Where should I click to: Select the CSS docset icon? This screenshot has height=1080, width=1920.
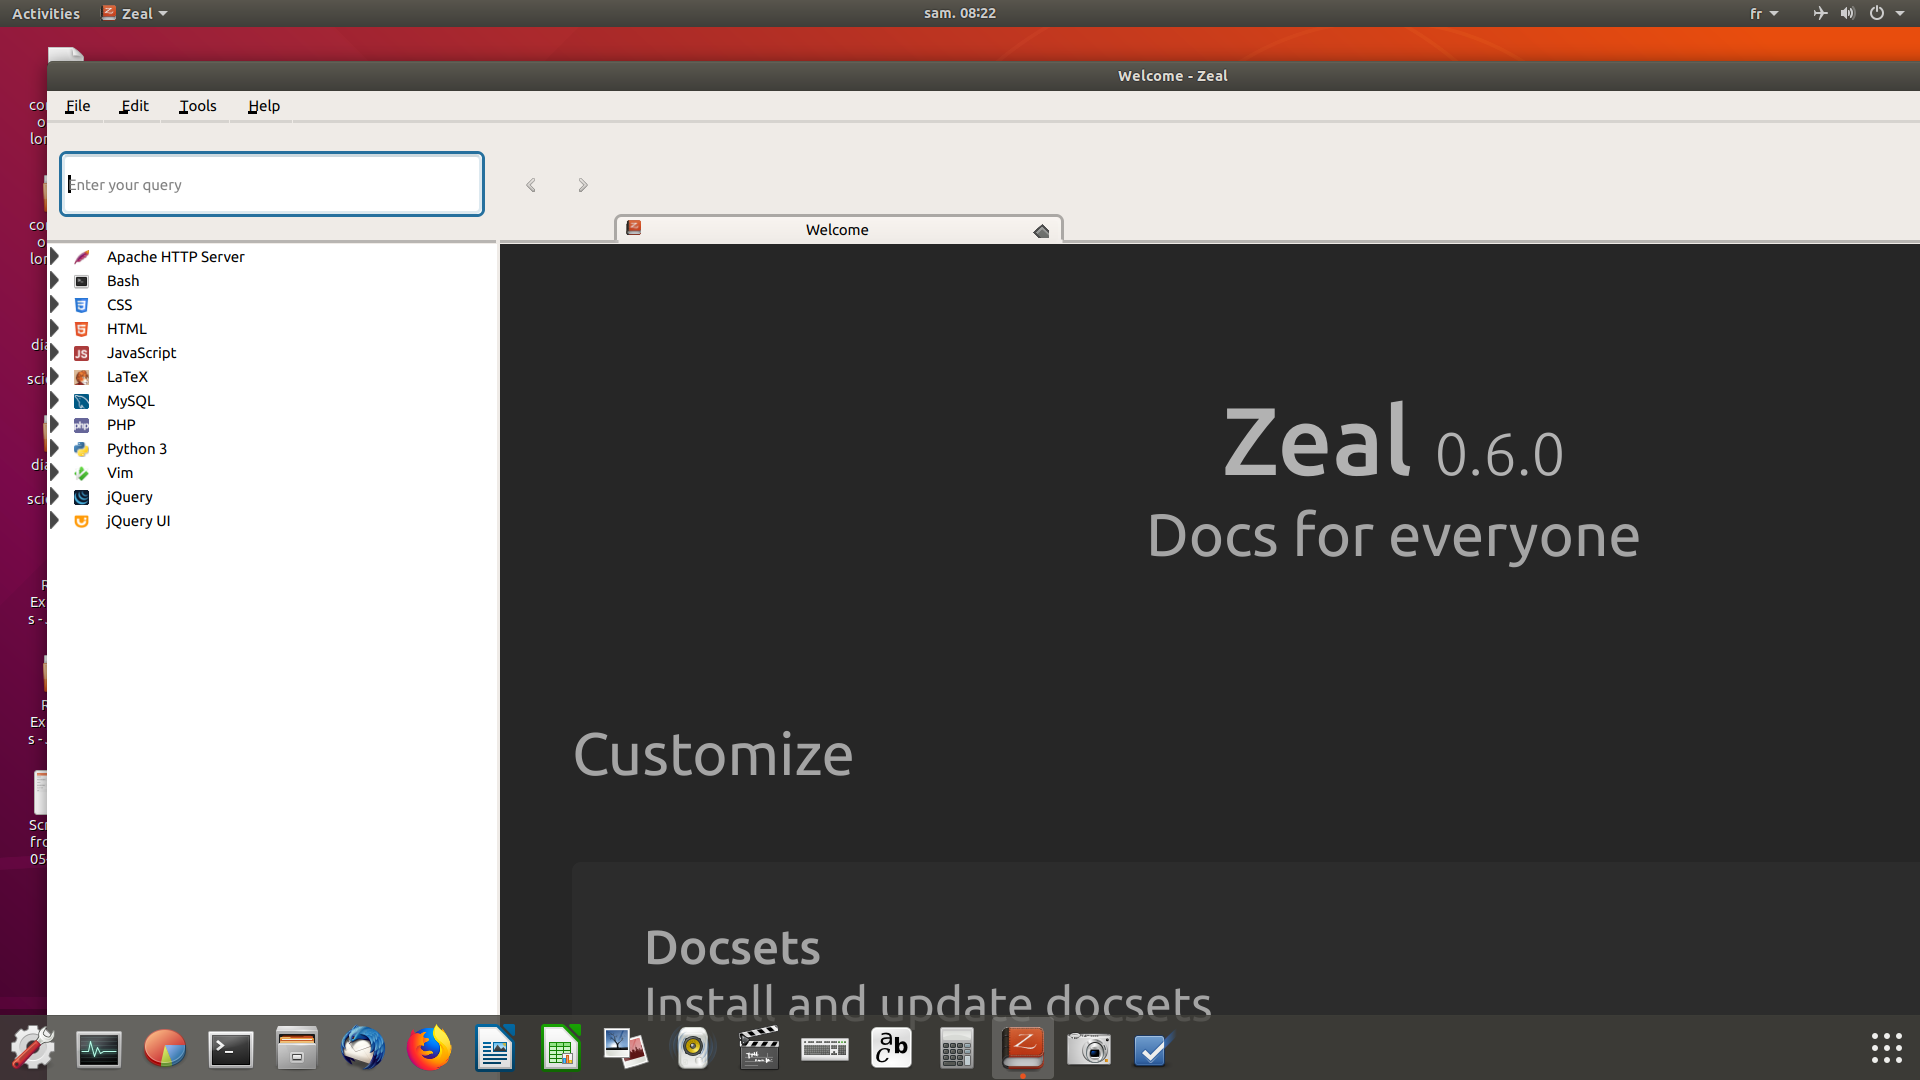point(82,305)
